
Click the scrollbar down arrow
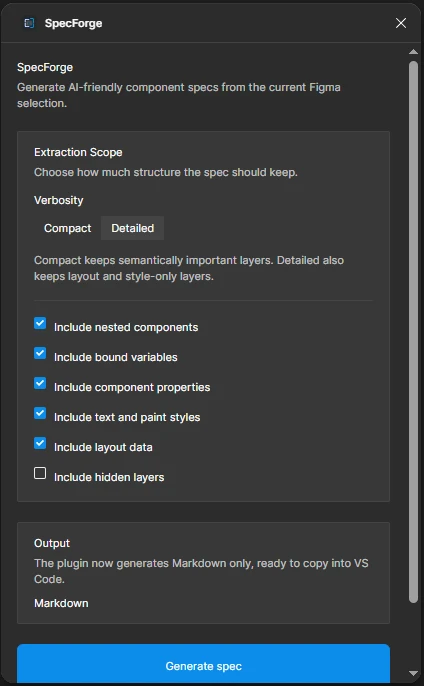pyautogui.click(x=413, y=673)
